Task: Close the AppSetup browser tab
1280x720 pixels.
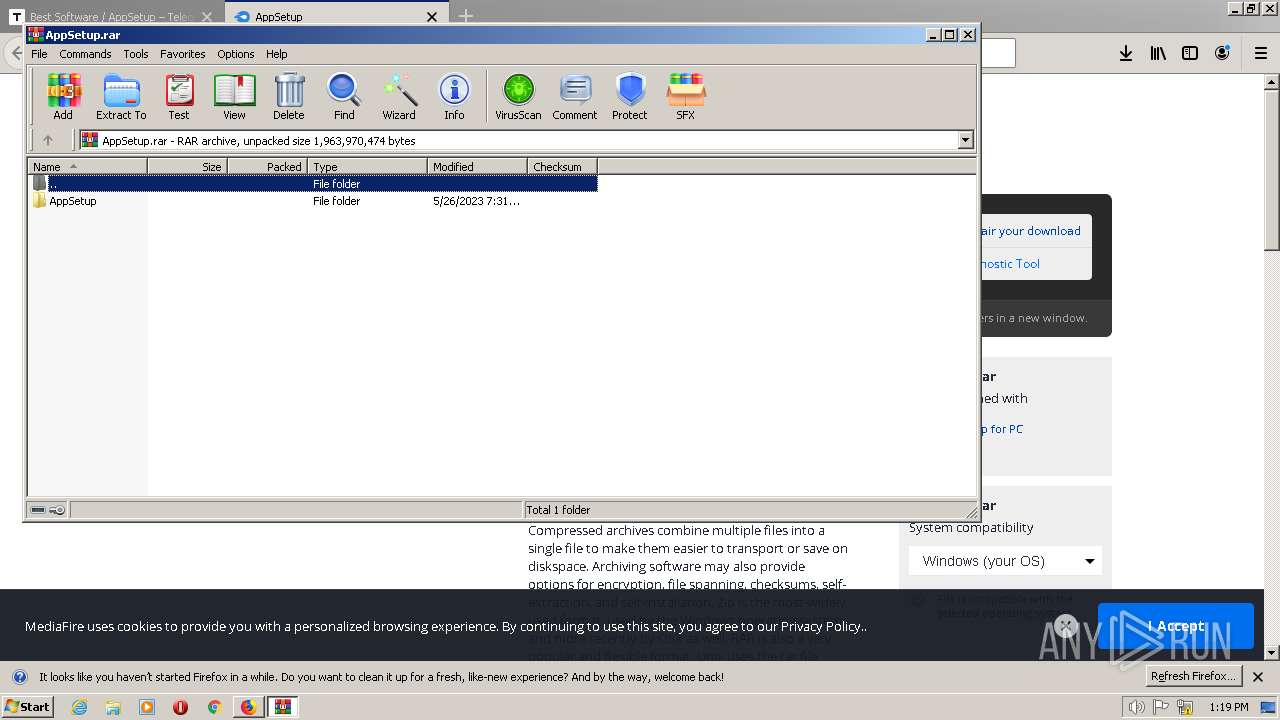Action: [432, 16]
